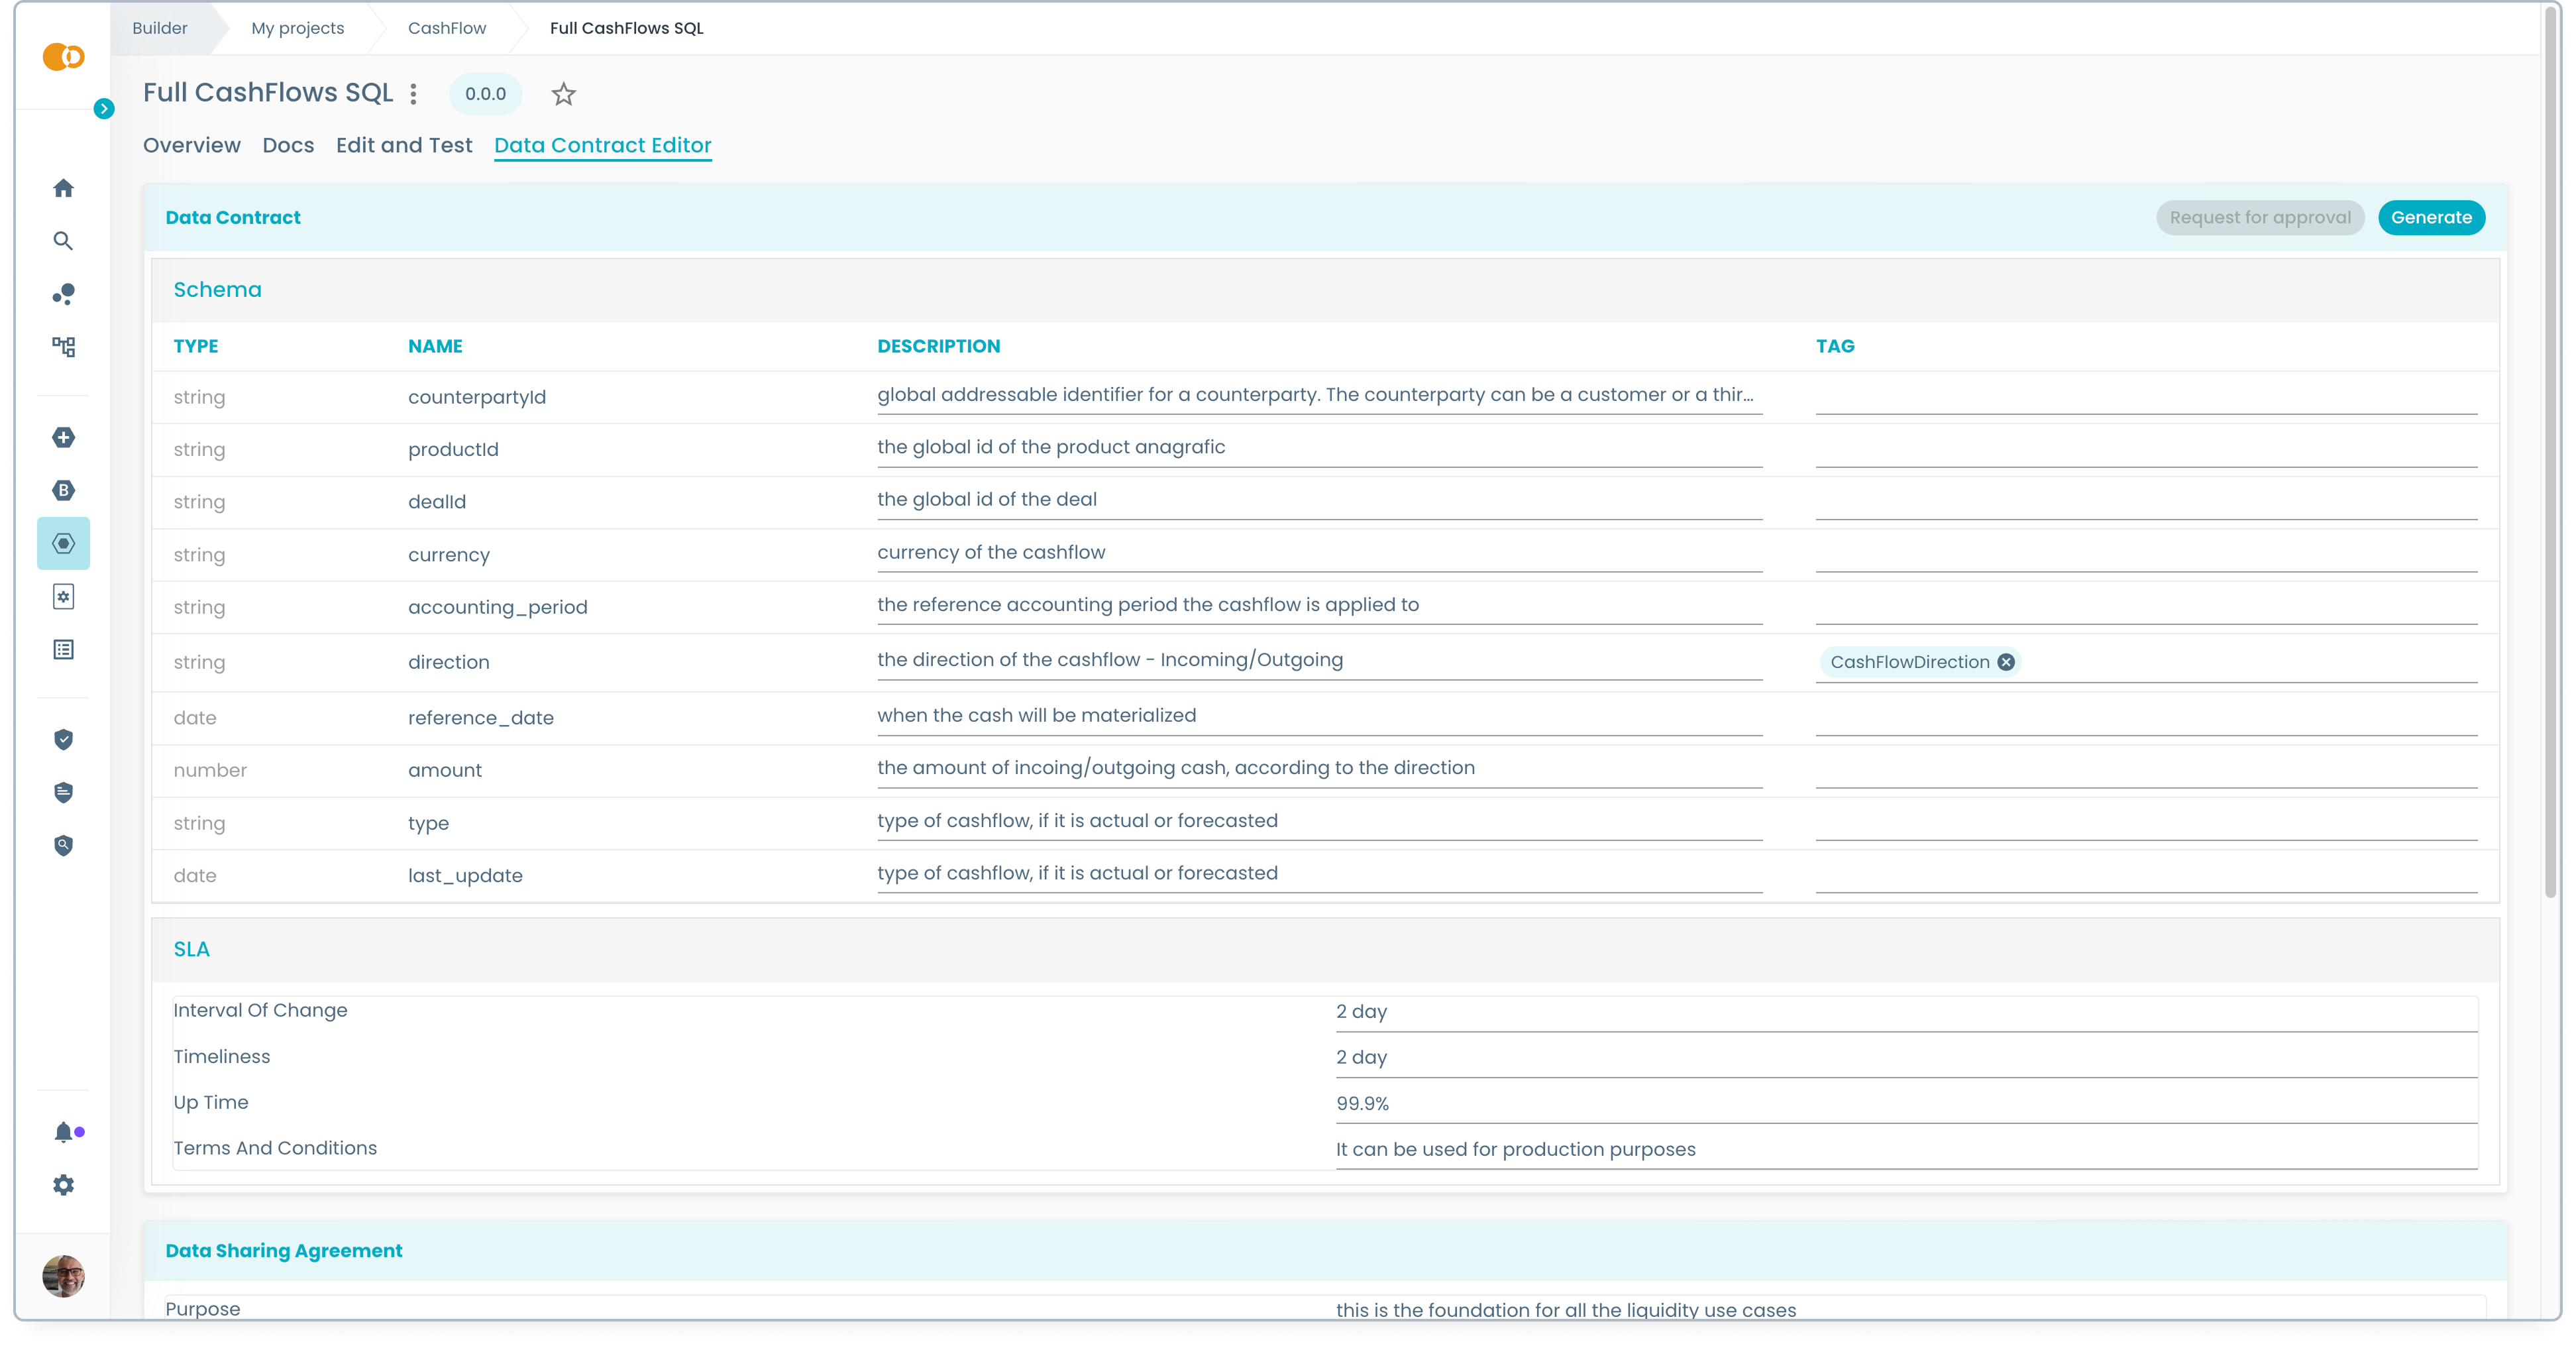This screenshot has width=2576, height=1348.
Task: Click the 0.0.0 version chip
Action: pyautogui.click(x=485, y=94)
